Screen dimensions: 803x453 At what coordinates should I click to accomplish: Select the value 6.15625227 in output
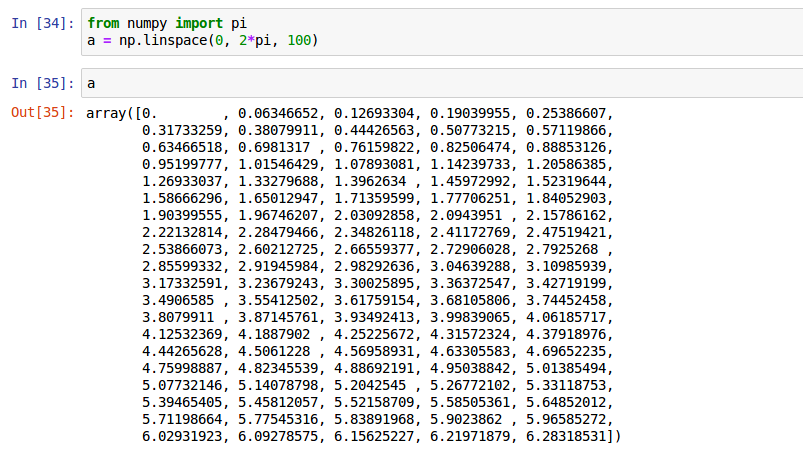click(x=374, y=436)
